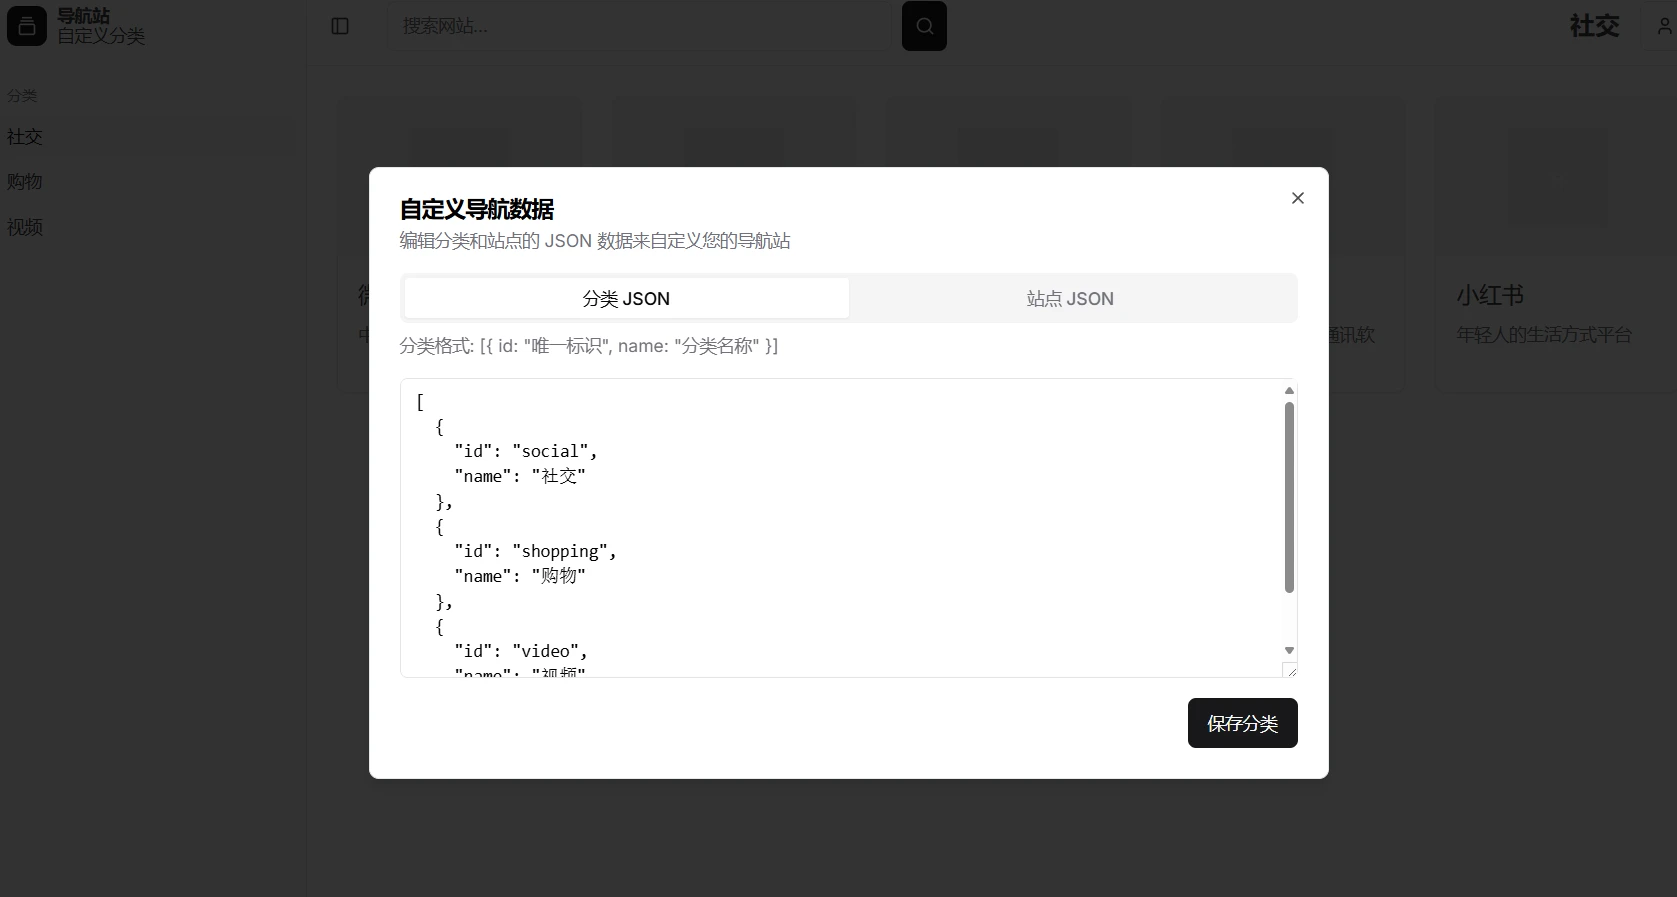
Task: Open the user profile icon
Action: tap(1664, 27)
